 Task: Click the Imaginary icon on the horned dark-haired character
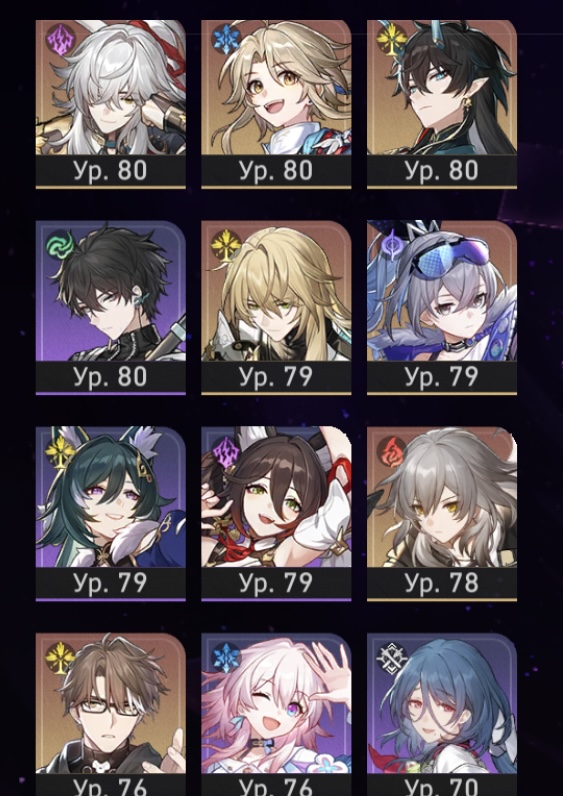click(392, 39)
